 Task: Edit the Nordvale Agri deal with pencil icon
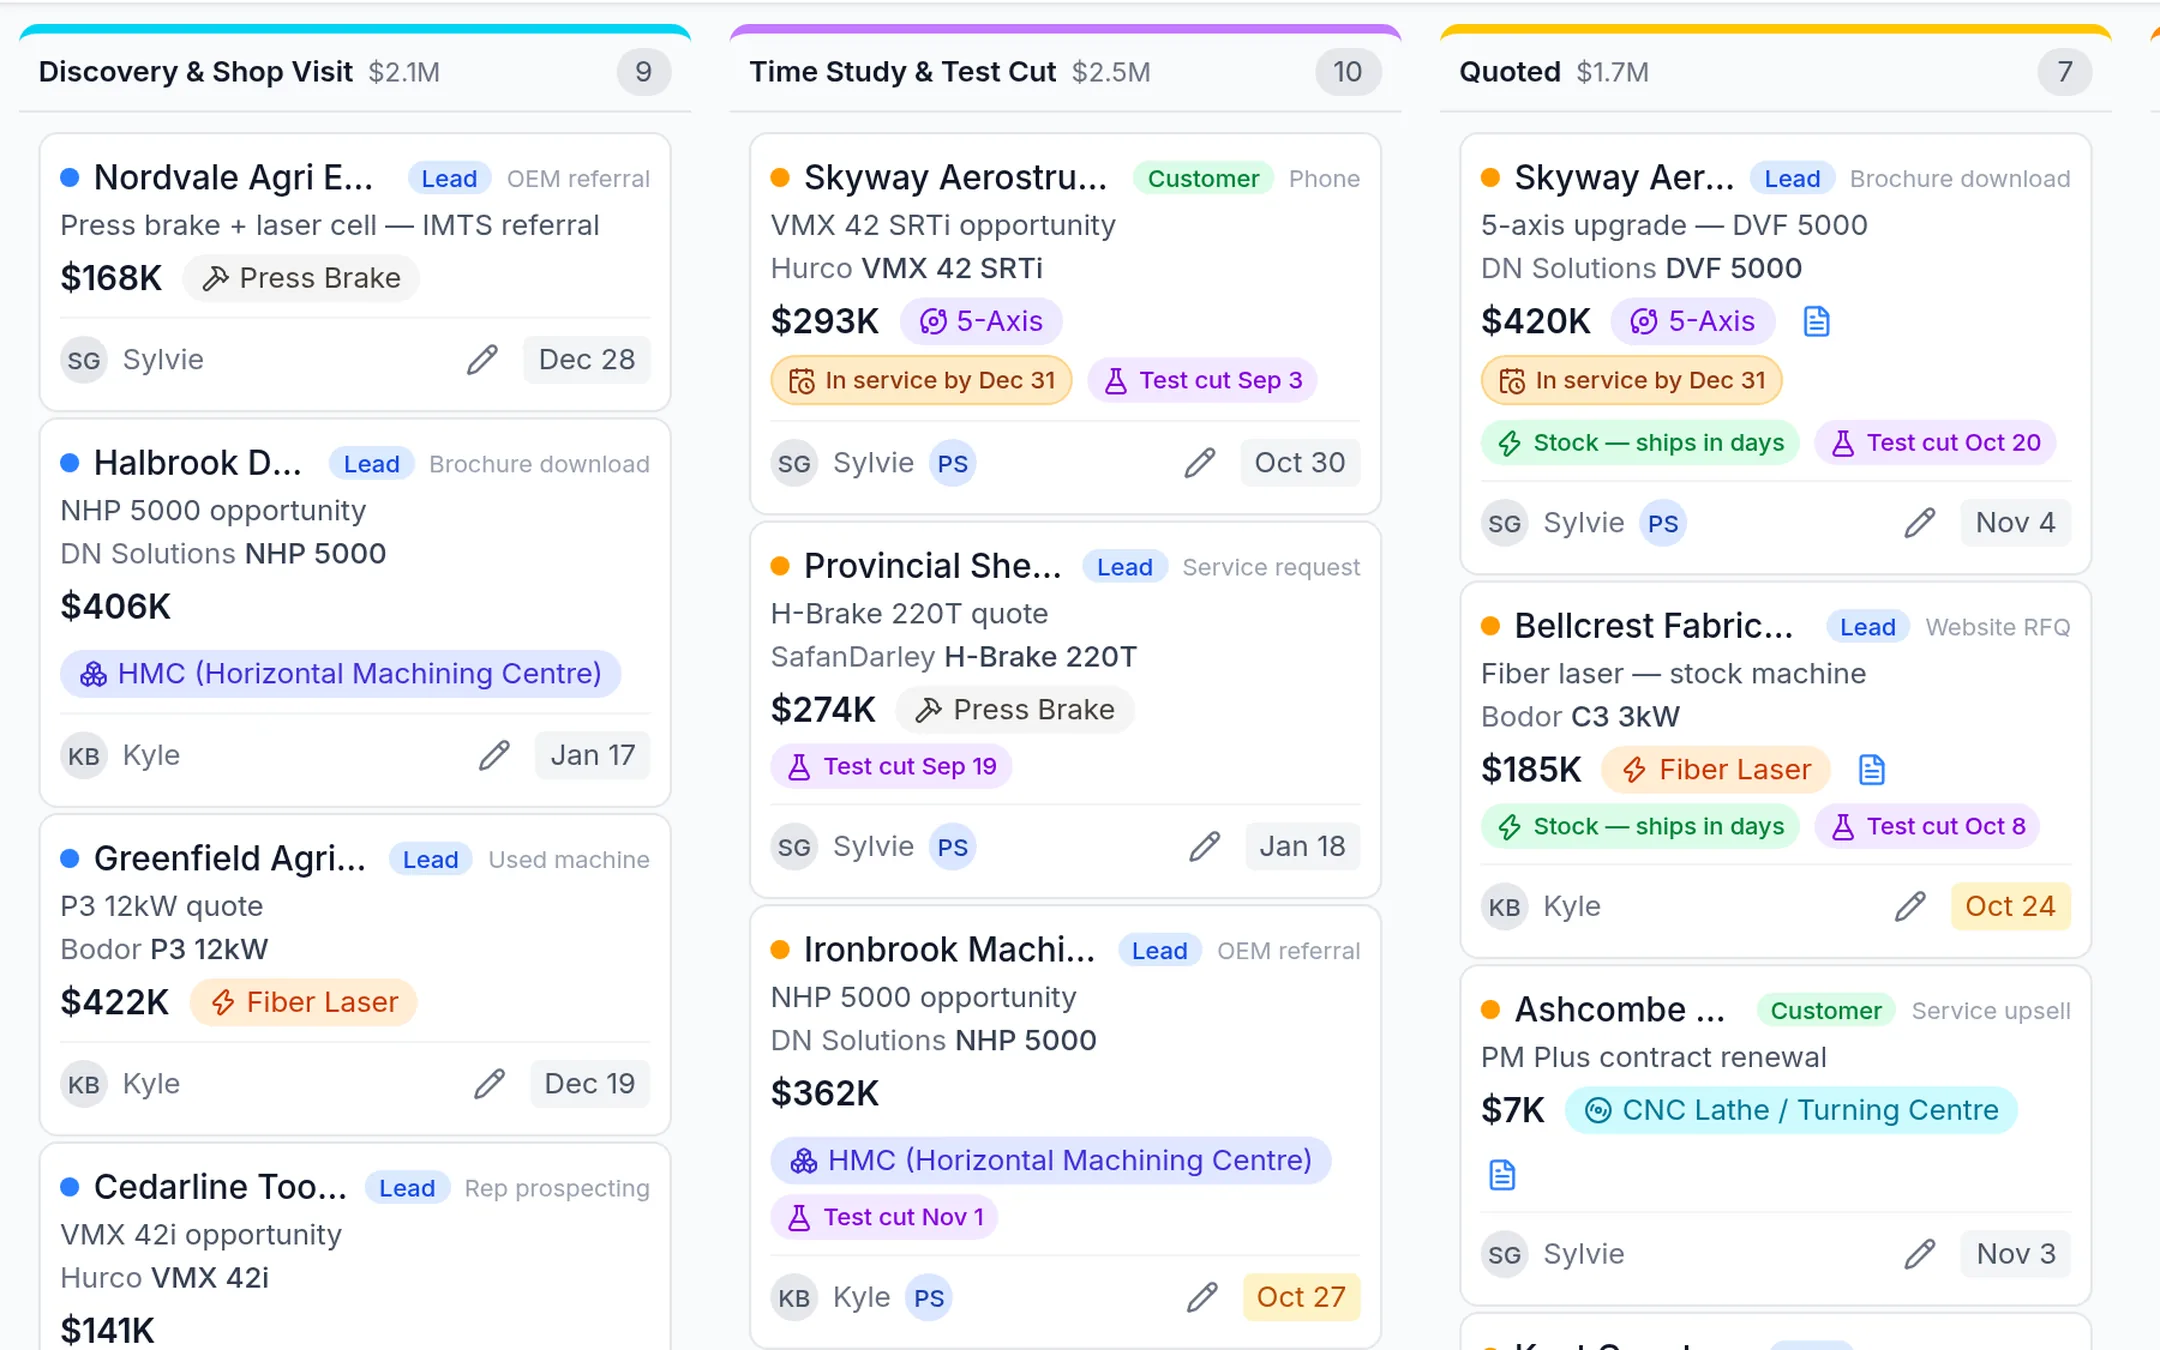tap(482, 360)
